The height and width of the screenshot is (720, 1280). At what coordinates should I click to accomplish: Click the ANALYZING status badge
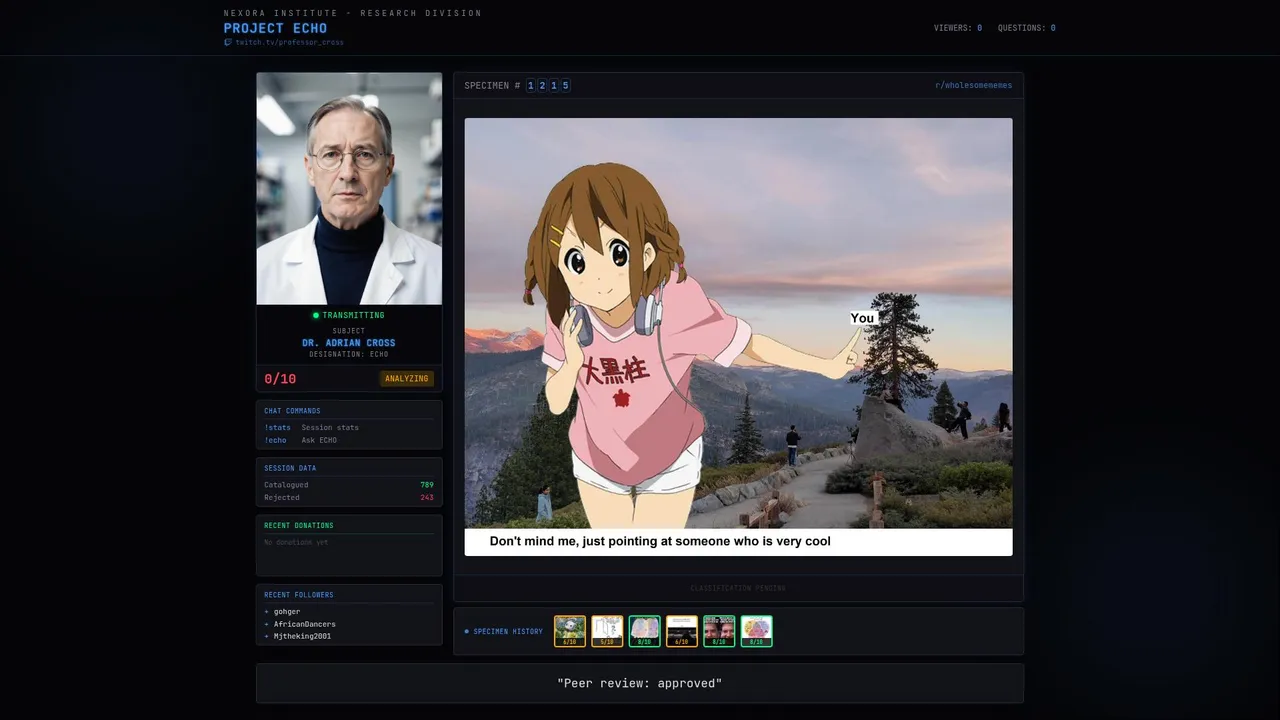click(407, 379)
